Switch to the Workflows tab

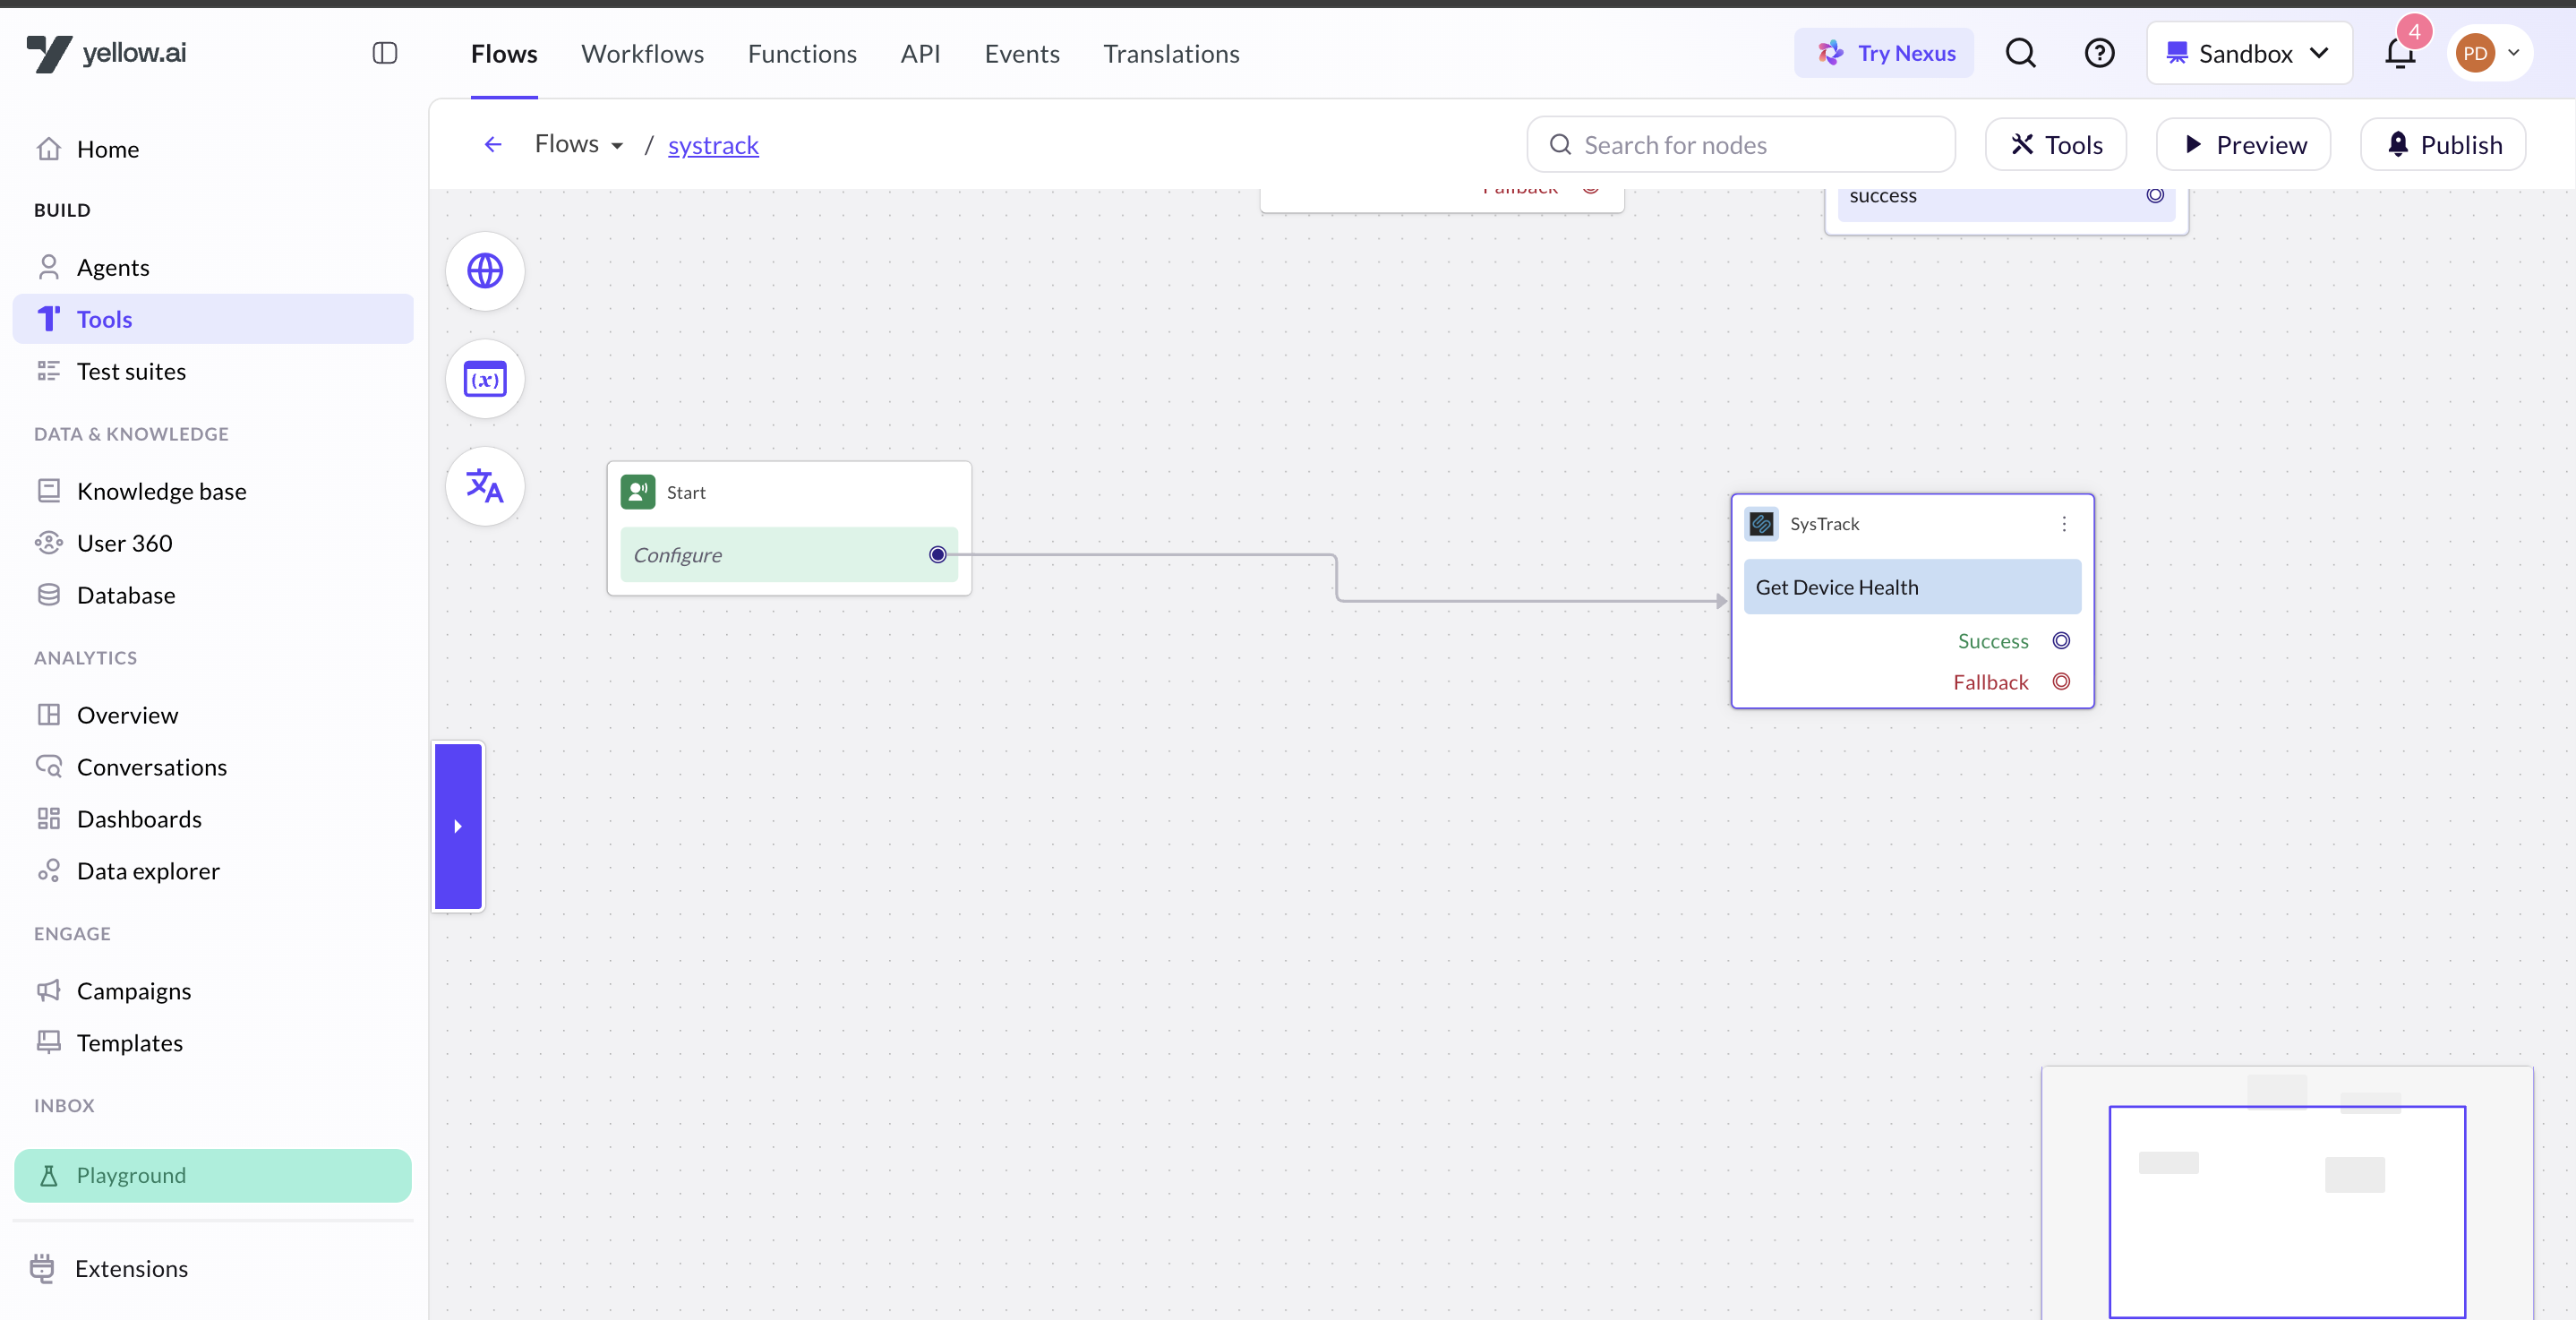pyautogui.click(x=642, y=53)
